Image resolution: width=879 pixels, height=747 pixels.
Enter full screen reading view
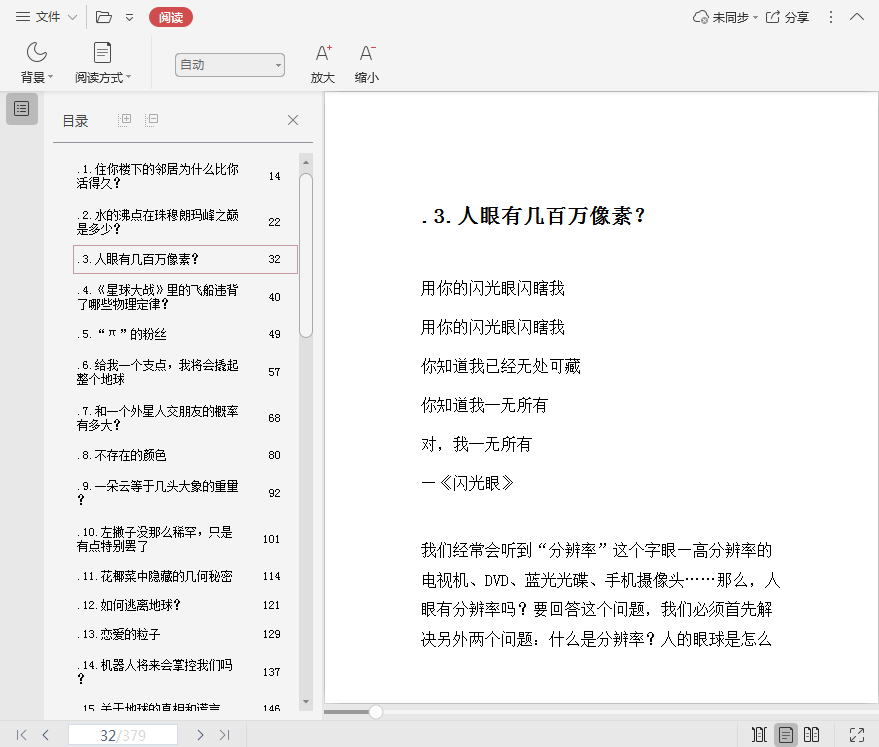tap(856, 735)
